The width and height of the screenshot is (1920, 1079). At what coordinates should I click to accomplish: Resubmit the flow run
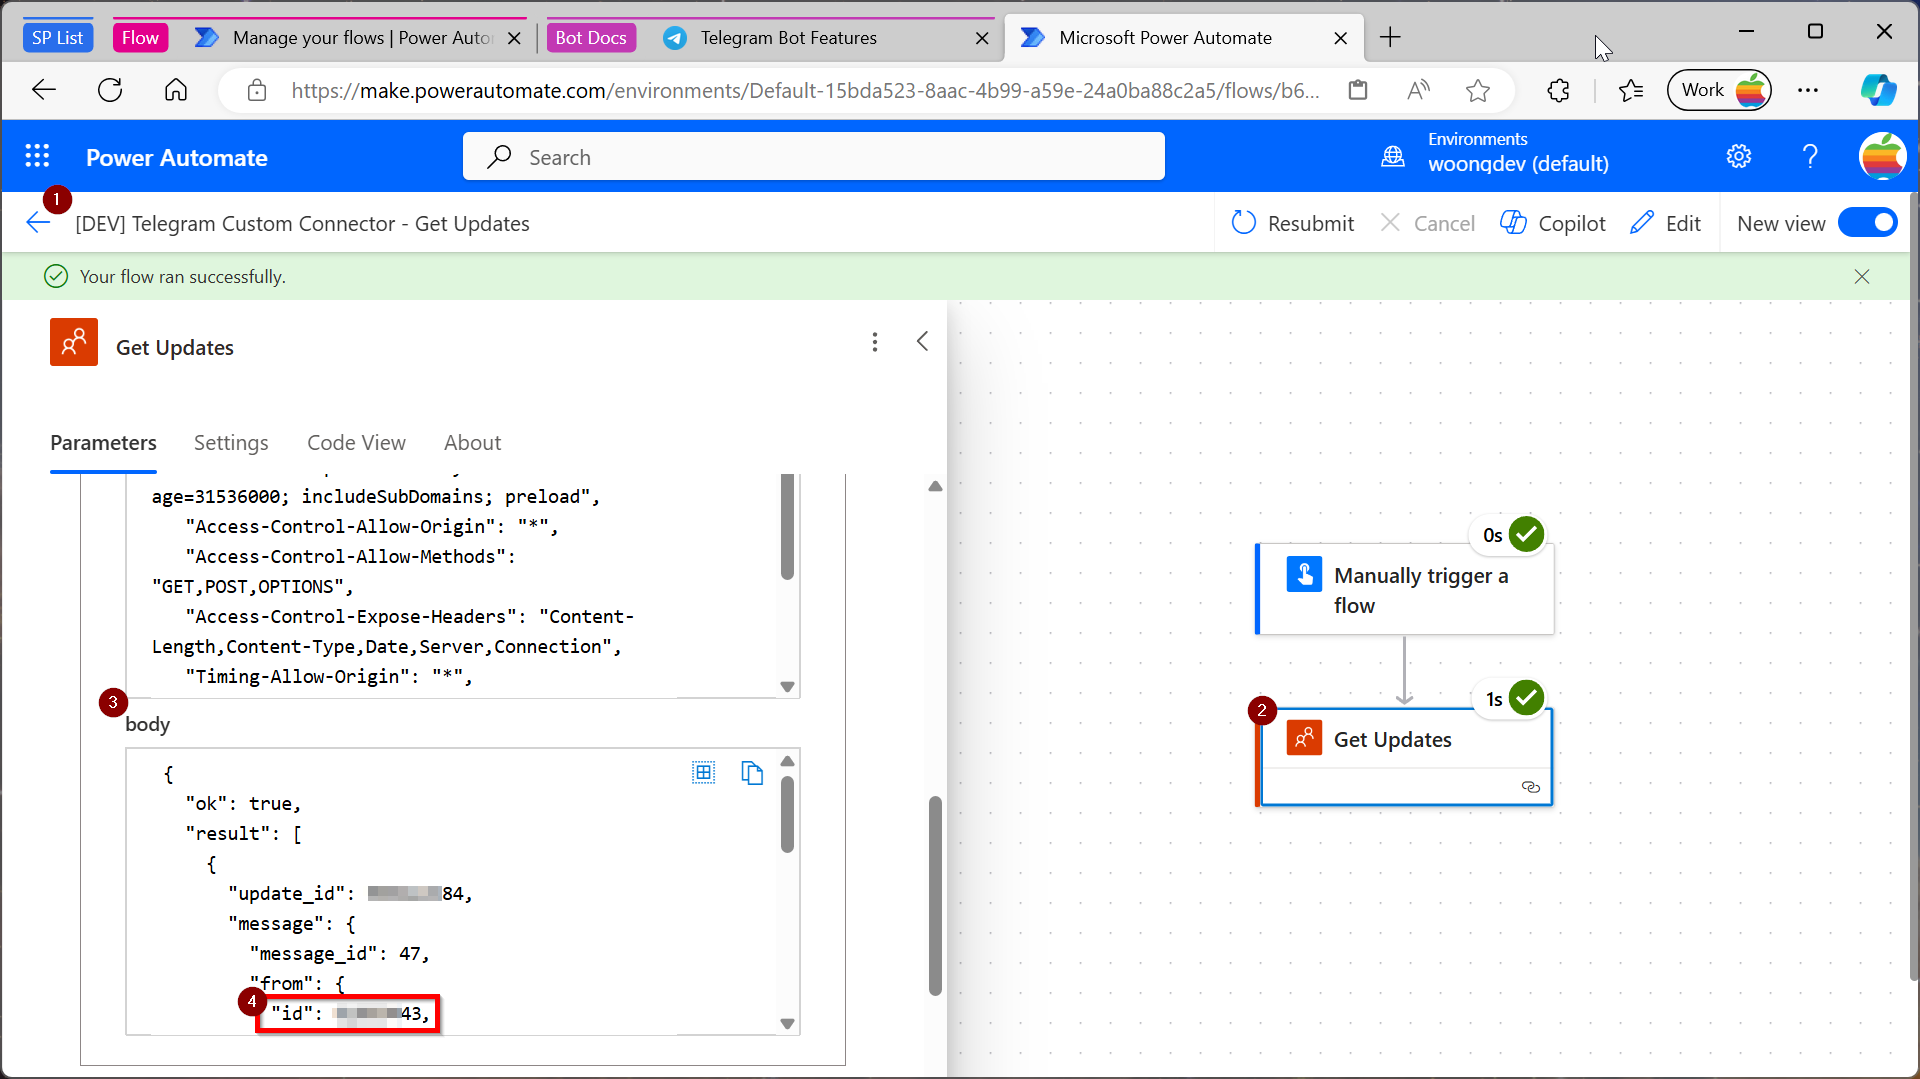coord(1292,223)
